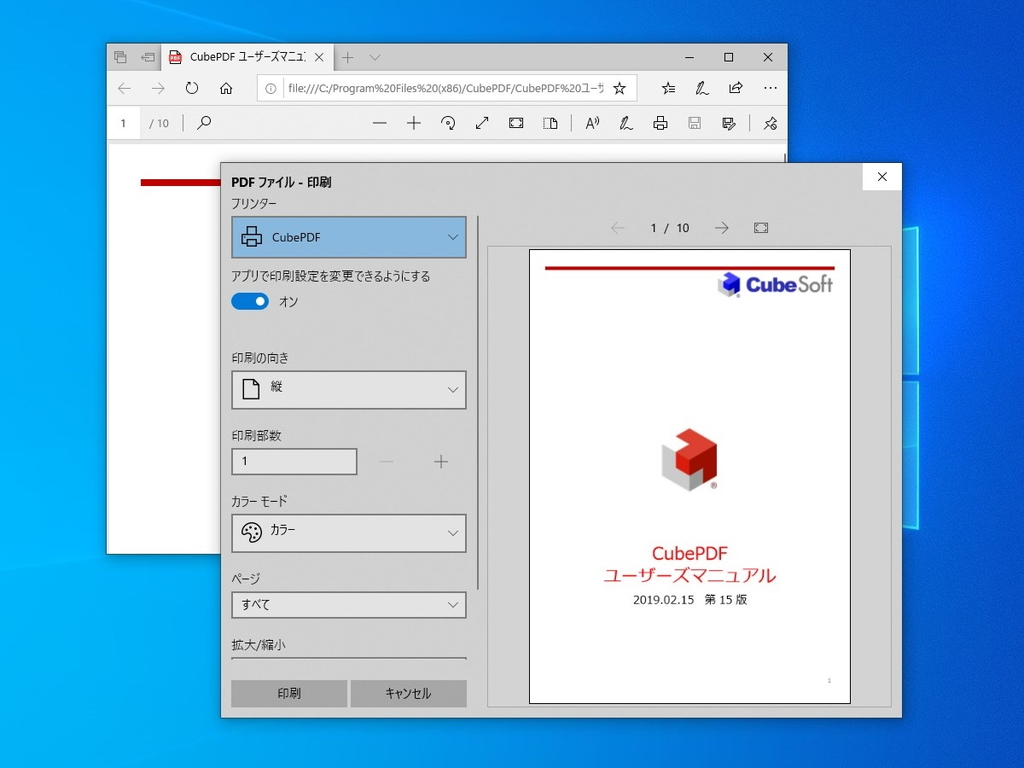Save the PDF with the save icon
Image resolution: width=1024 pixels, height=768 pixels.
(x=694, y=122)
